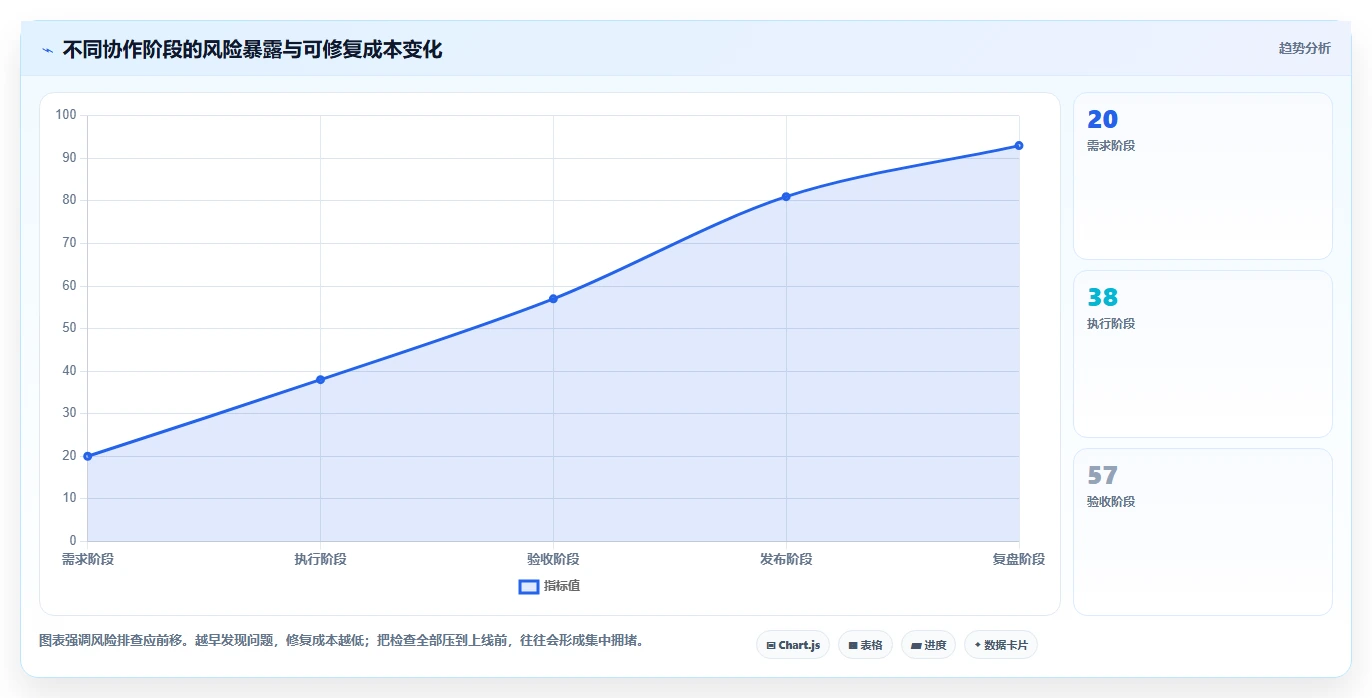Click the 发布阶段 data point on chart
This screenshot has width=1372, height=698.
click(x=786, y=197)
